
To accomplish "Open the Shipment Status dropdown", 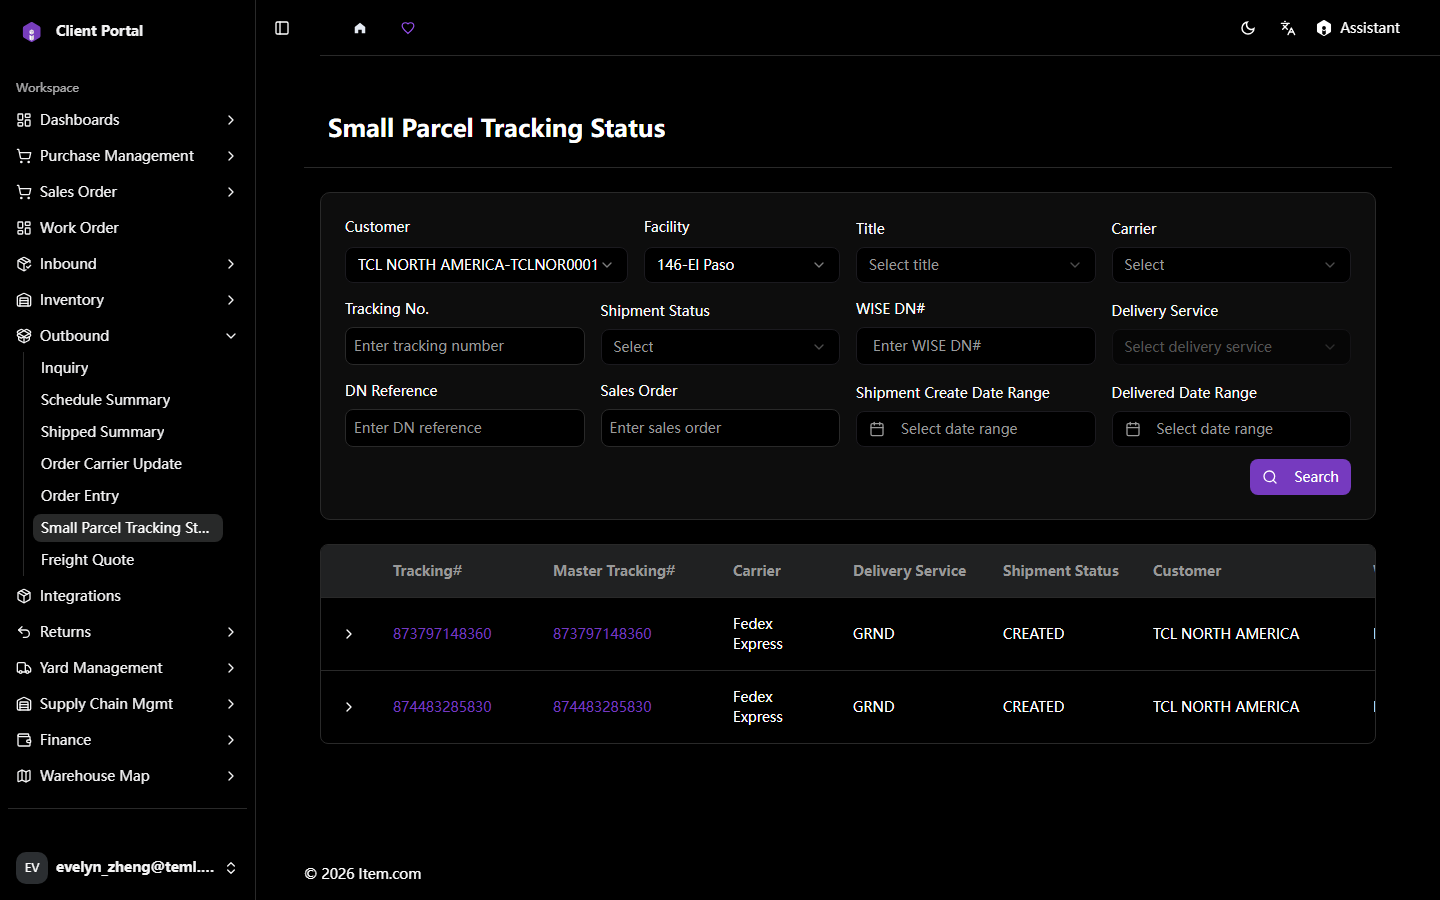I will pyautogui.click(x=720, y=347).
